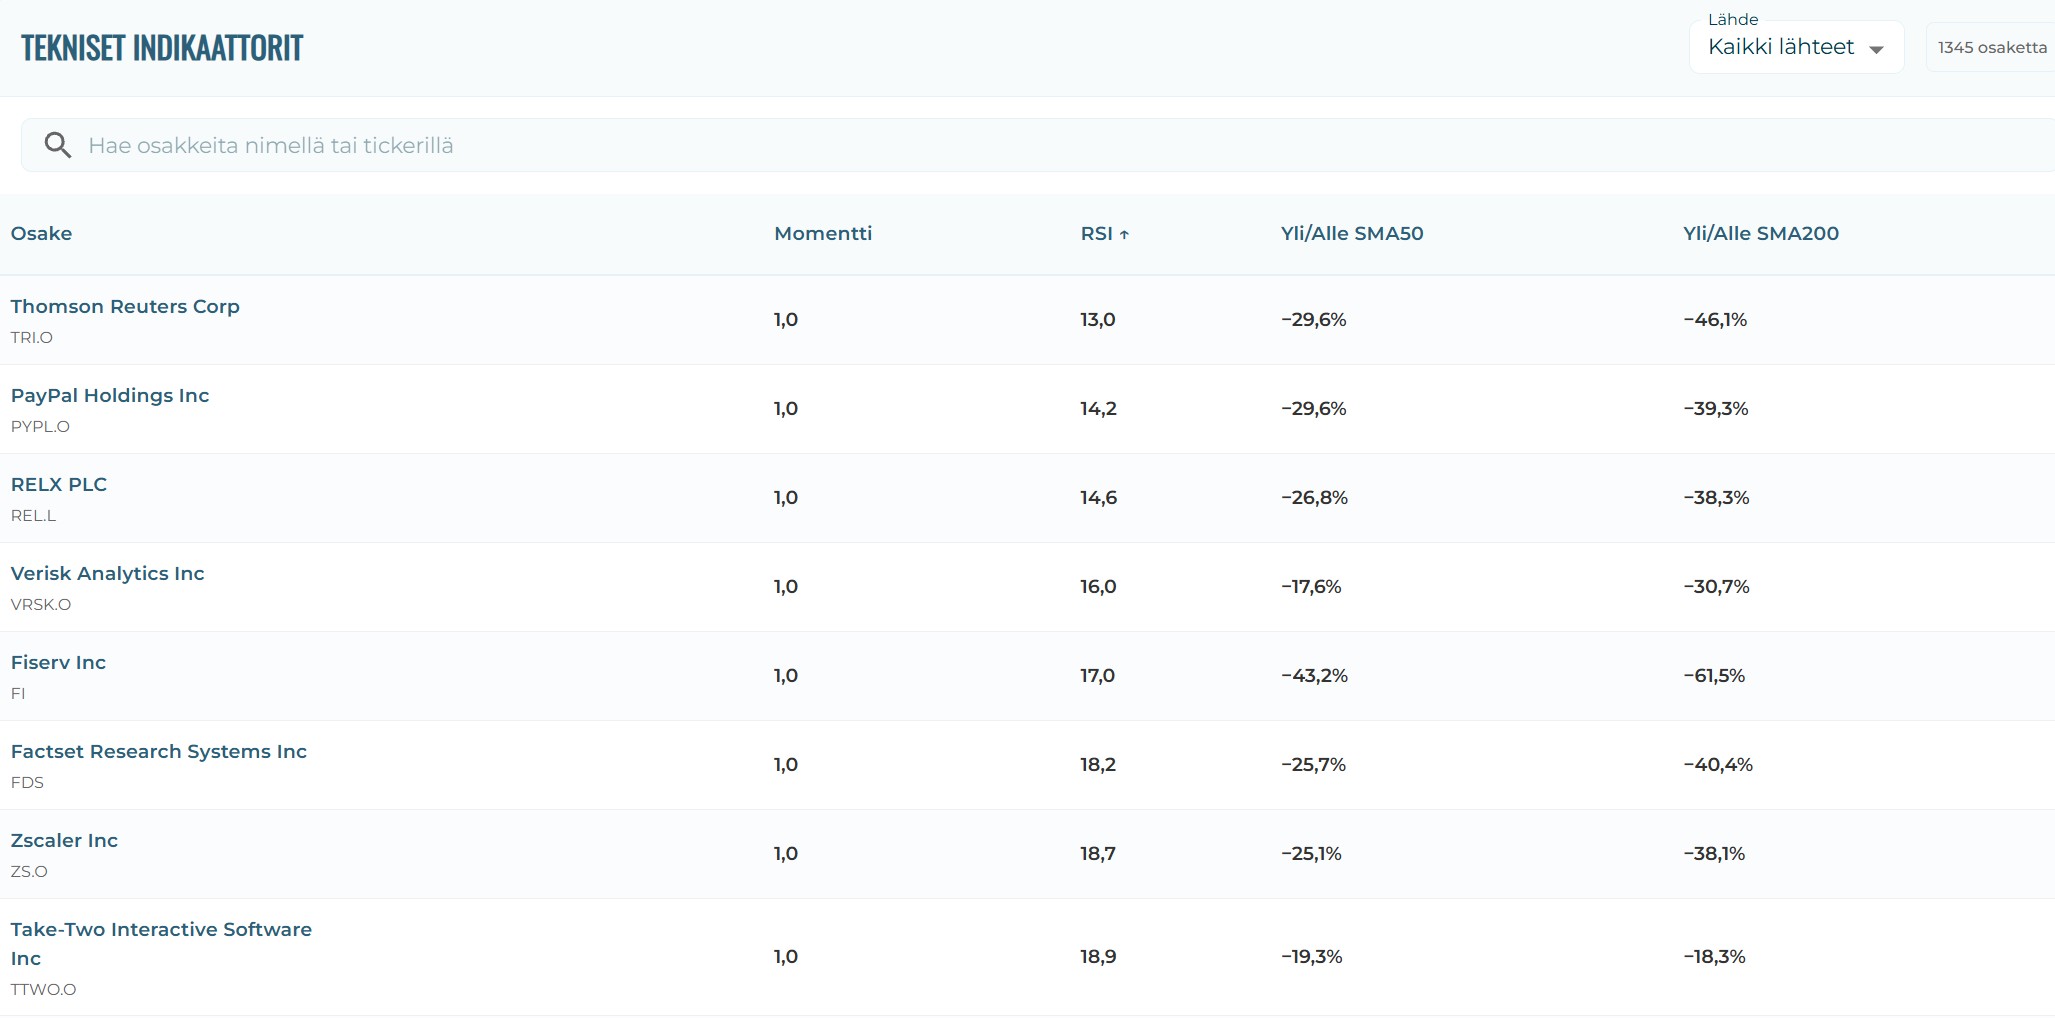
Task: Sort by Osake column header
Action: [41, 234]
